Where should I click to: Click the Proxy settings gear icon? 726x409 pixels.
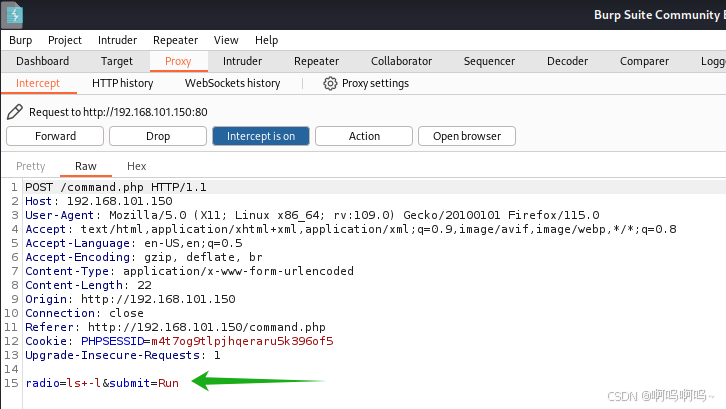(x=330, y=83)
